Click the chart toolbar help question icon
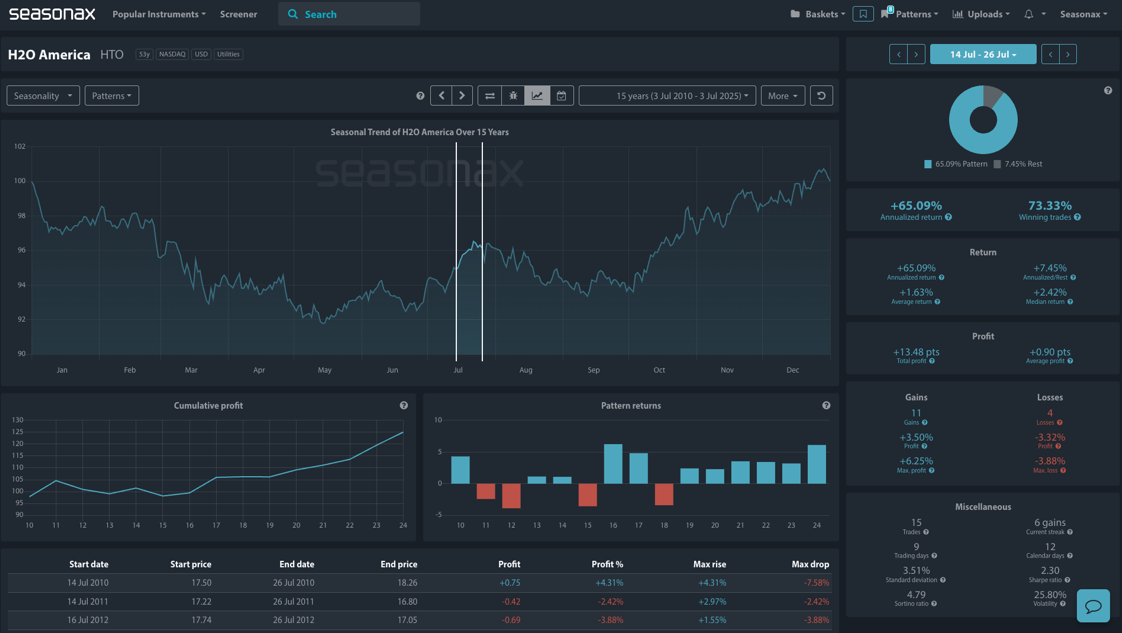 (x=420, y=96)
